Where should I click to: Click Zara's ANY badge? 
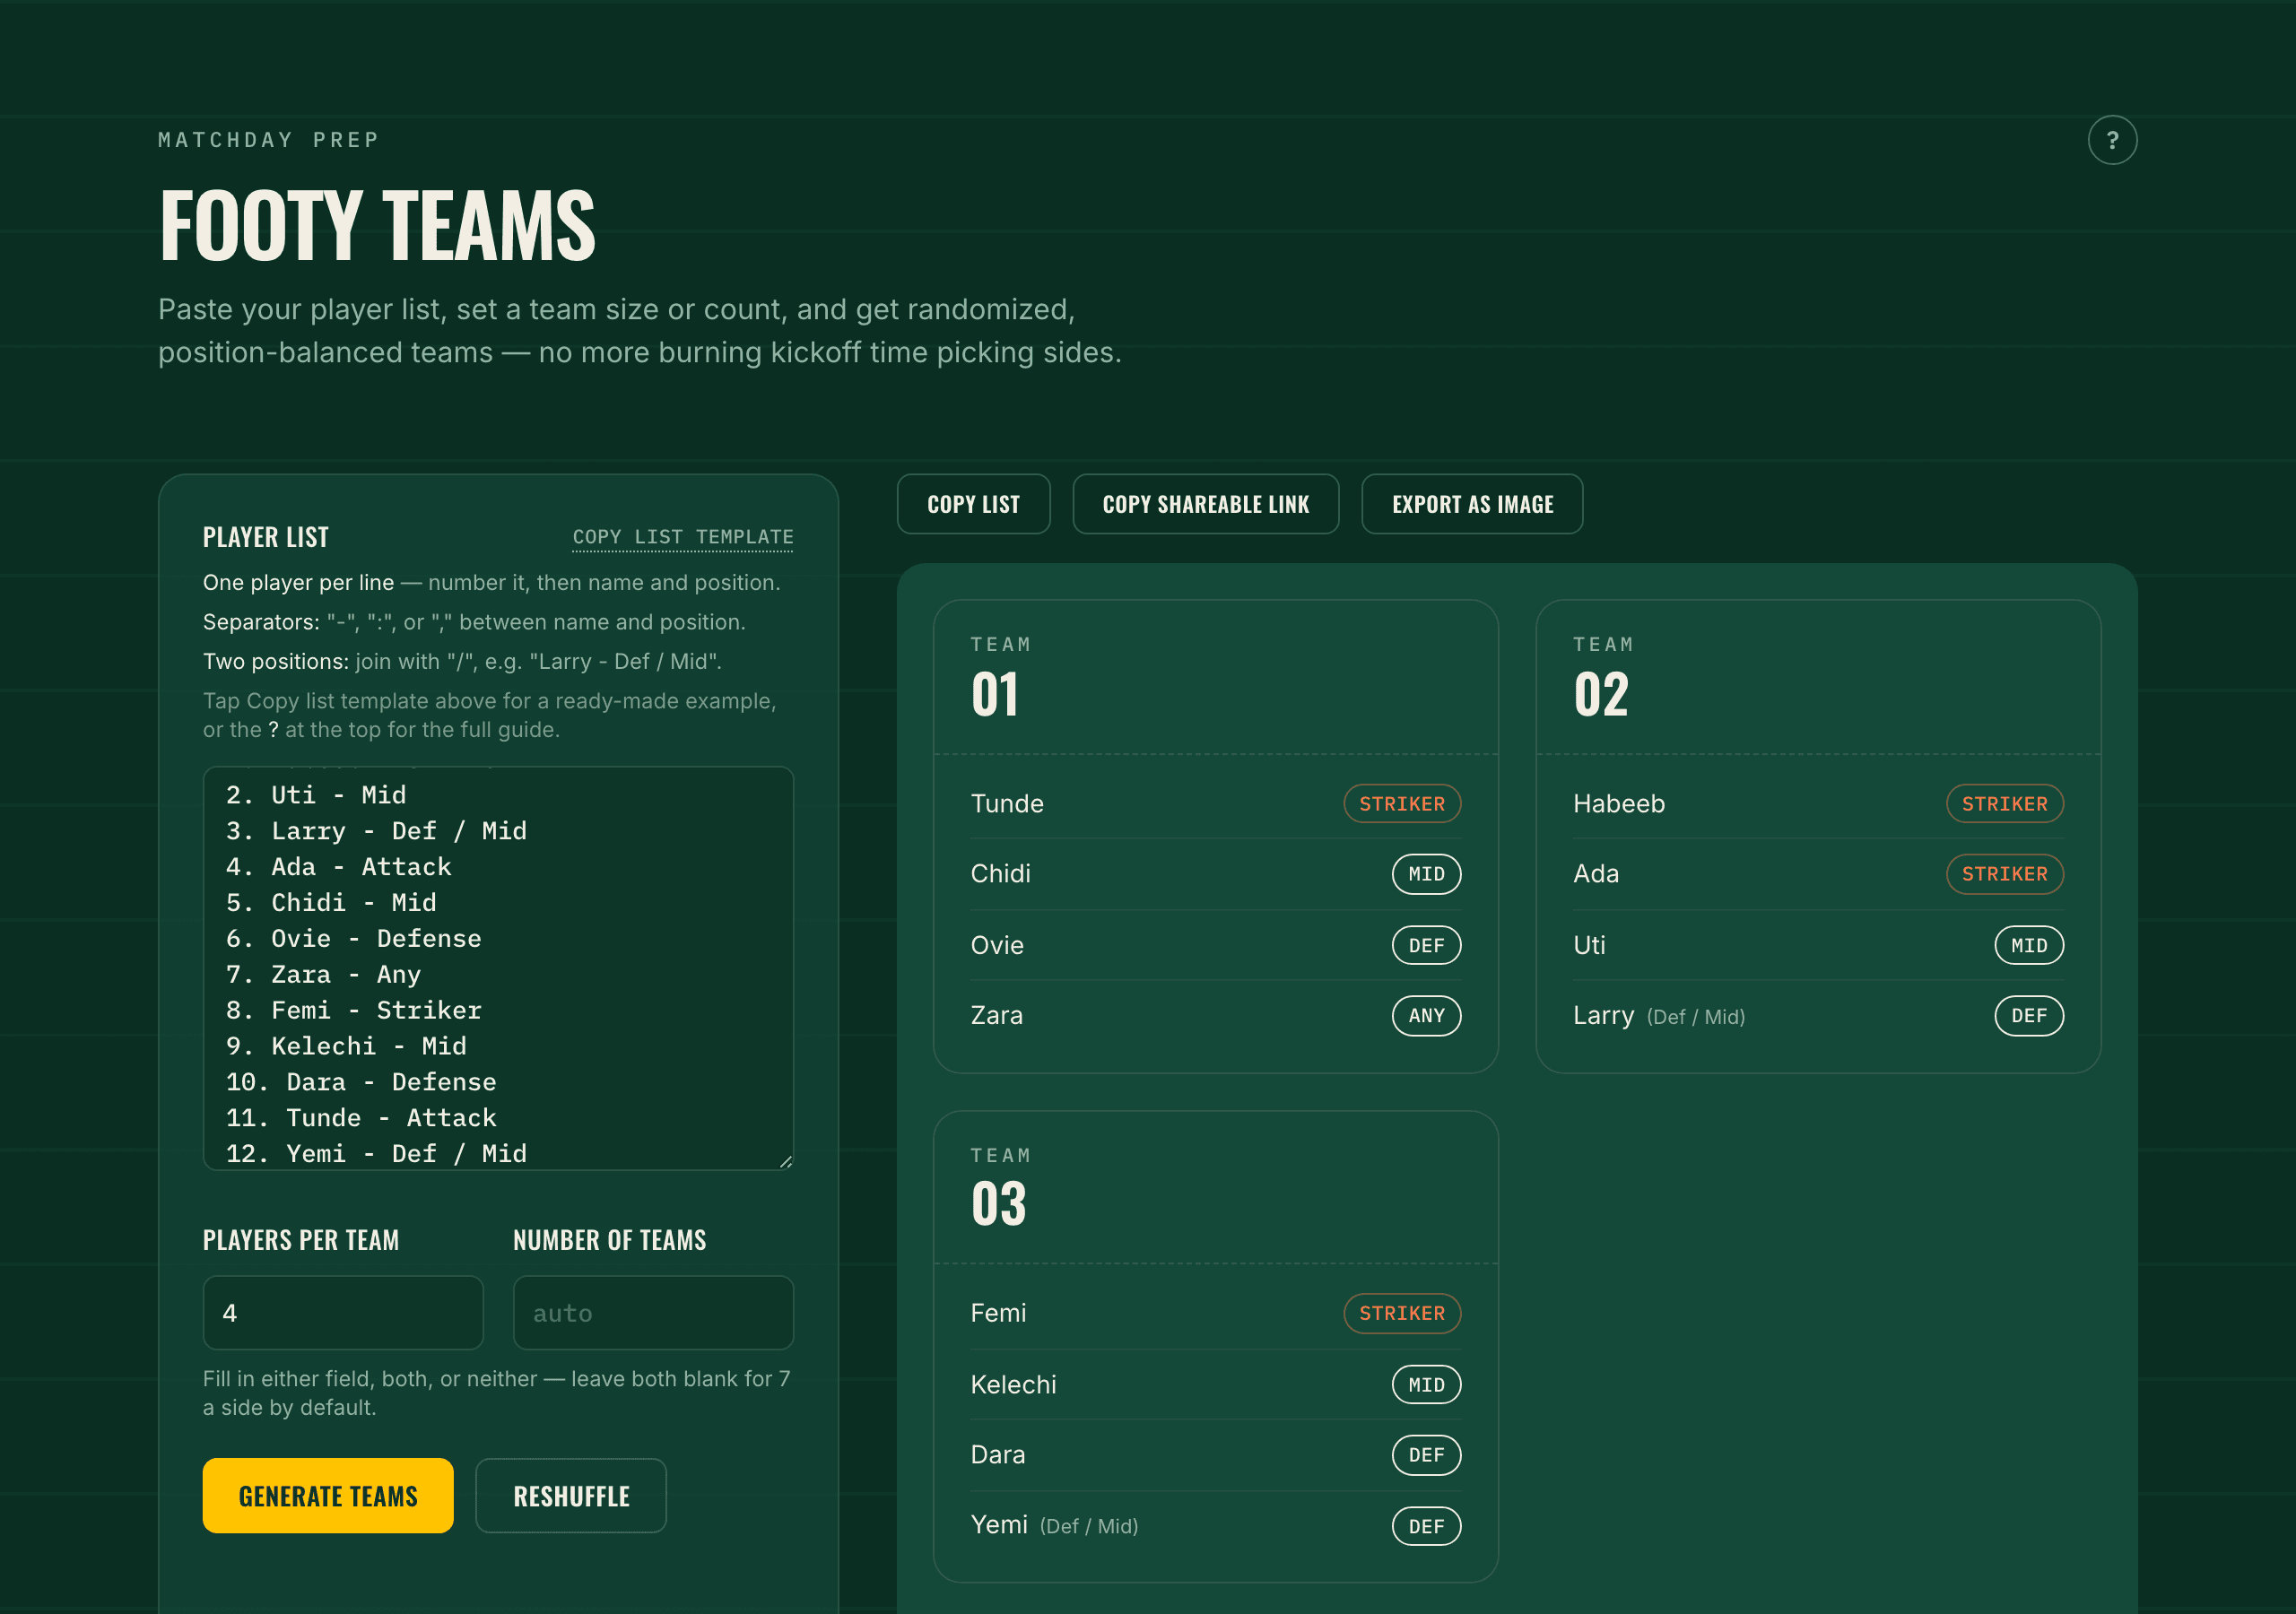[1426, 1015]
